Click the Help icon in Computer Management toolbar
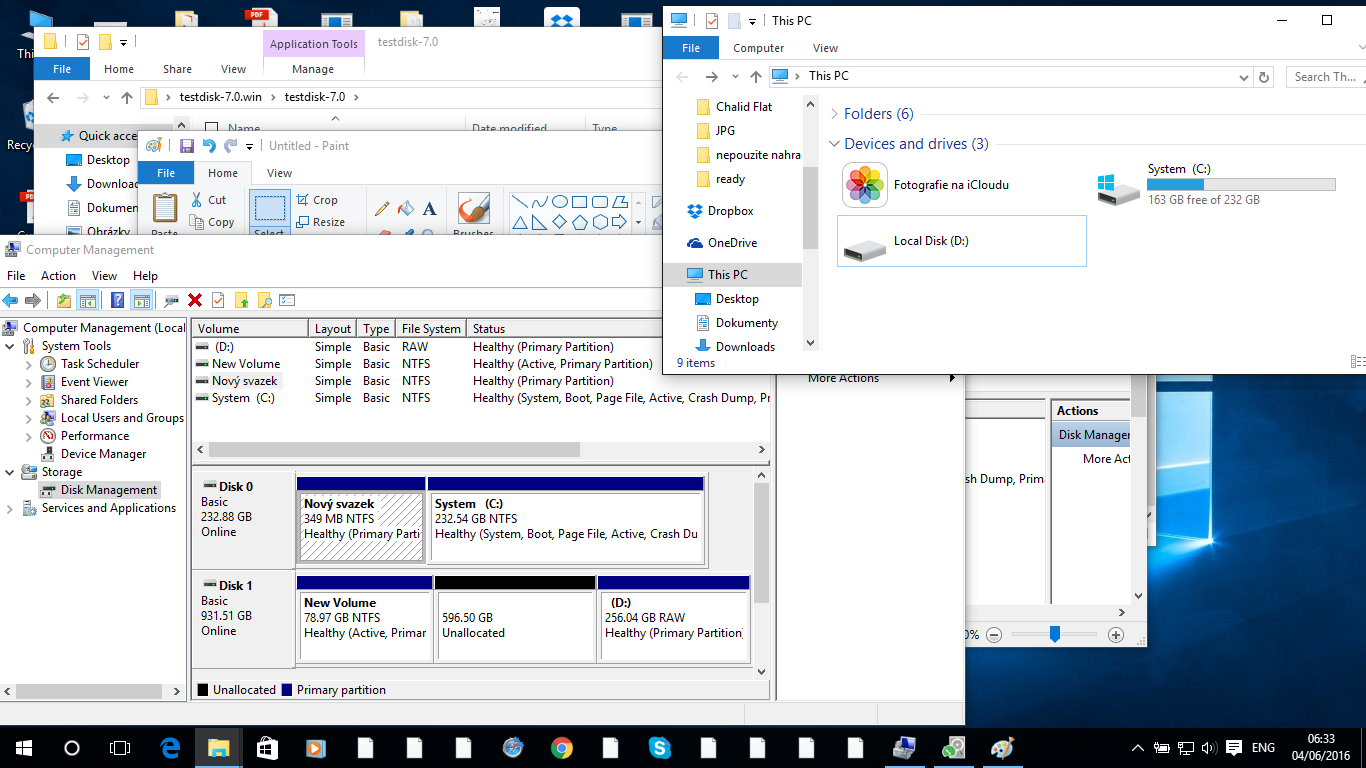The image size is (1366, 768). click(x=118, y=300)
